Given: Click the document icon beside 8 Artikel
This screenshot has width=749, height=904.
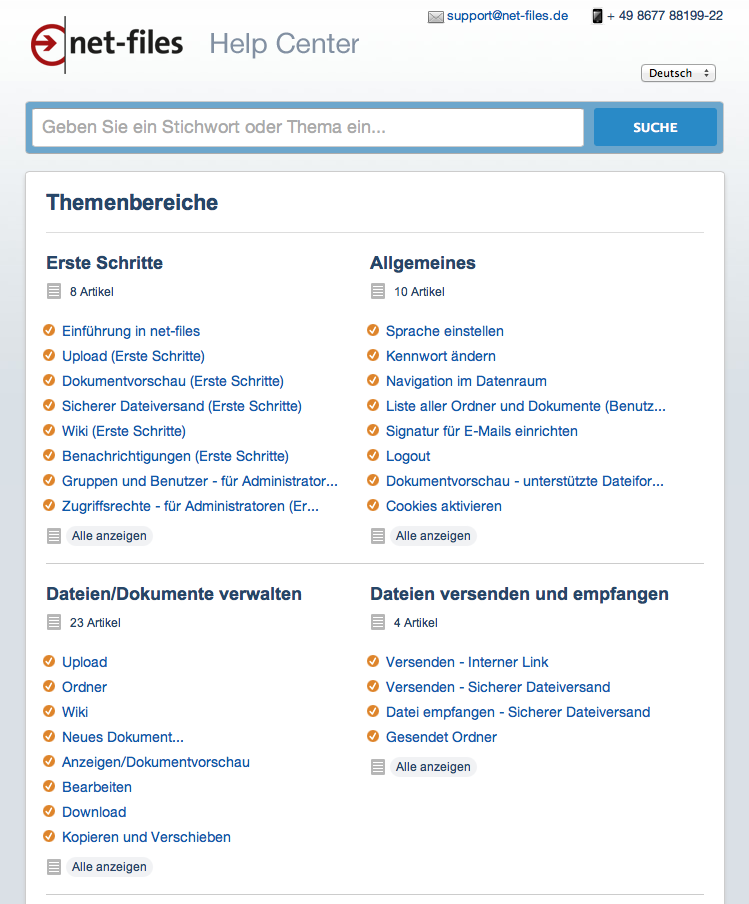Looking at the screenshot, I should point(54,292).
